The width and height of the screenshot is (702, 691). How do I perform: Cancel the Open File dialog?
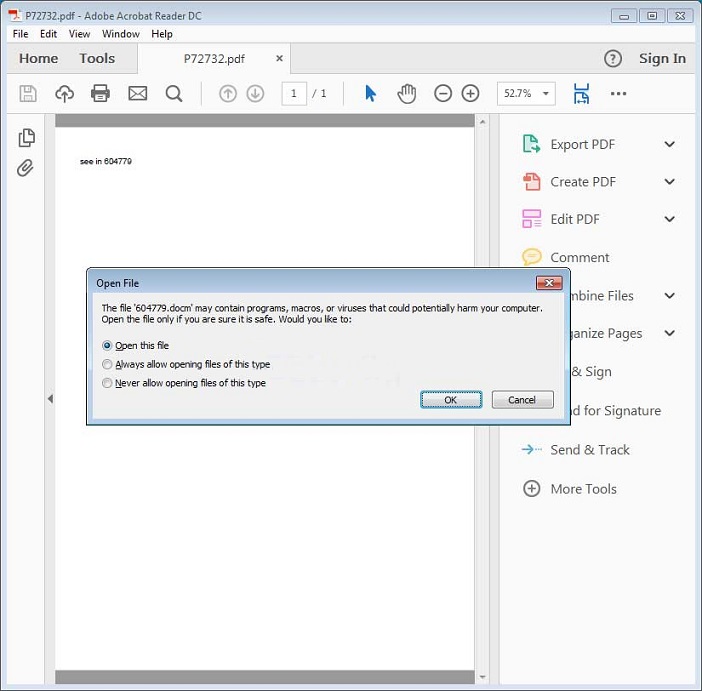(x=522, y=400)
